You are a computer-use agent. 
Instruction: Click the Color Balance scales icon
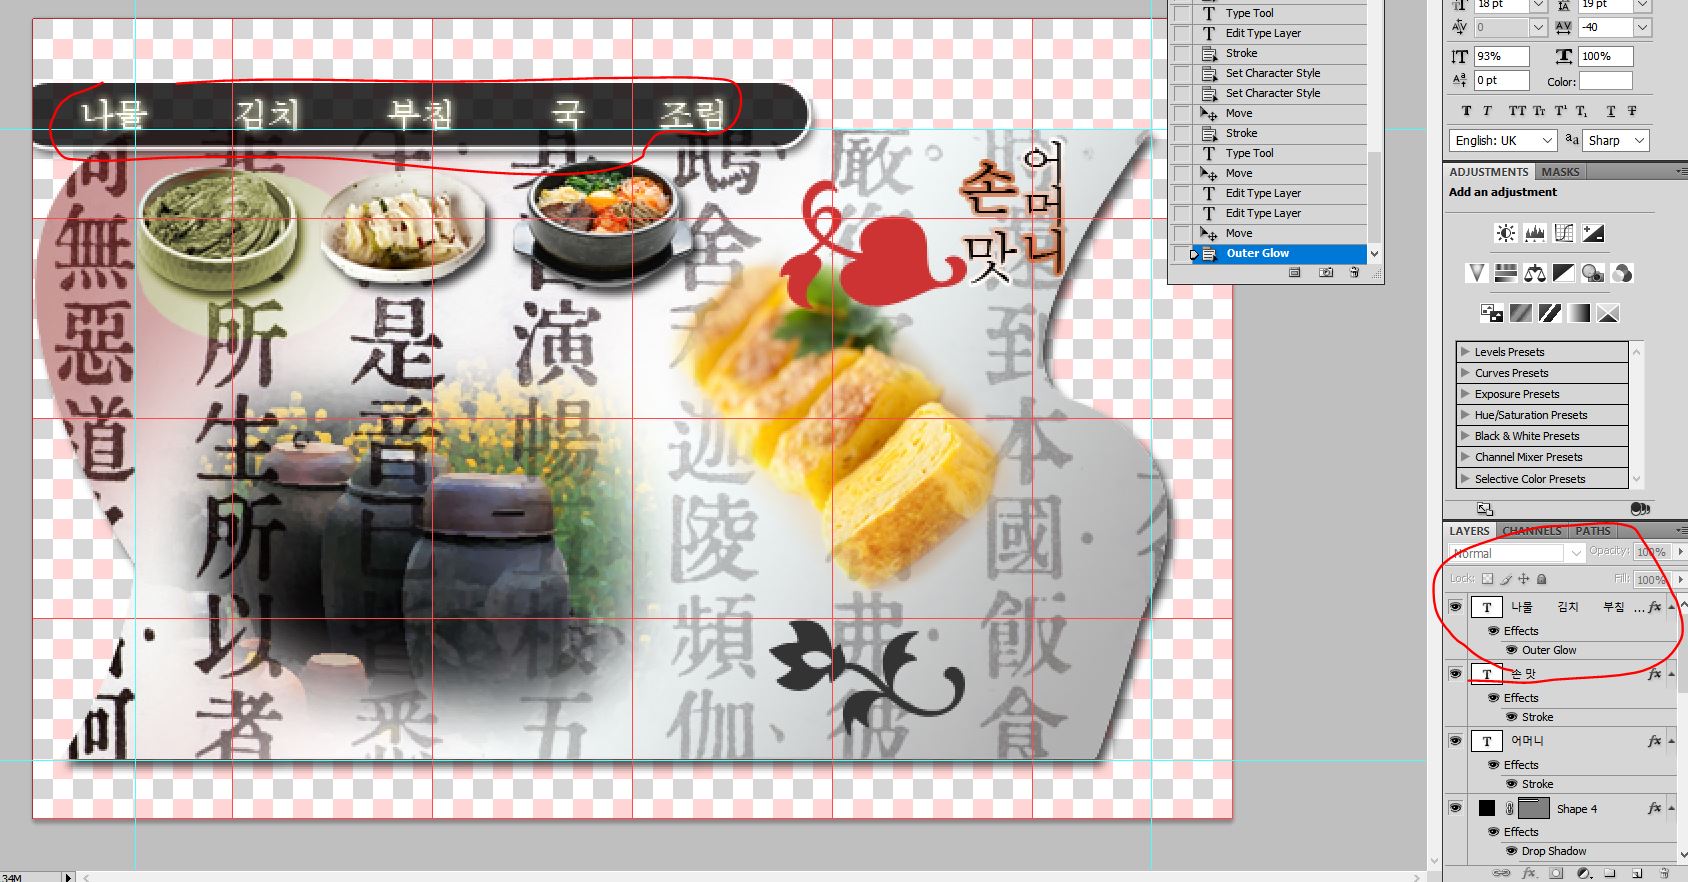click(1535, 273)
